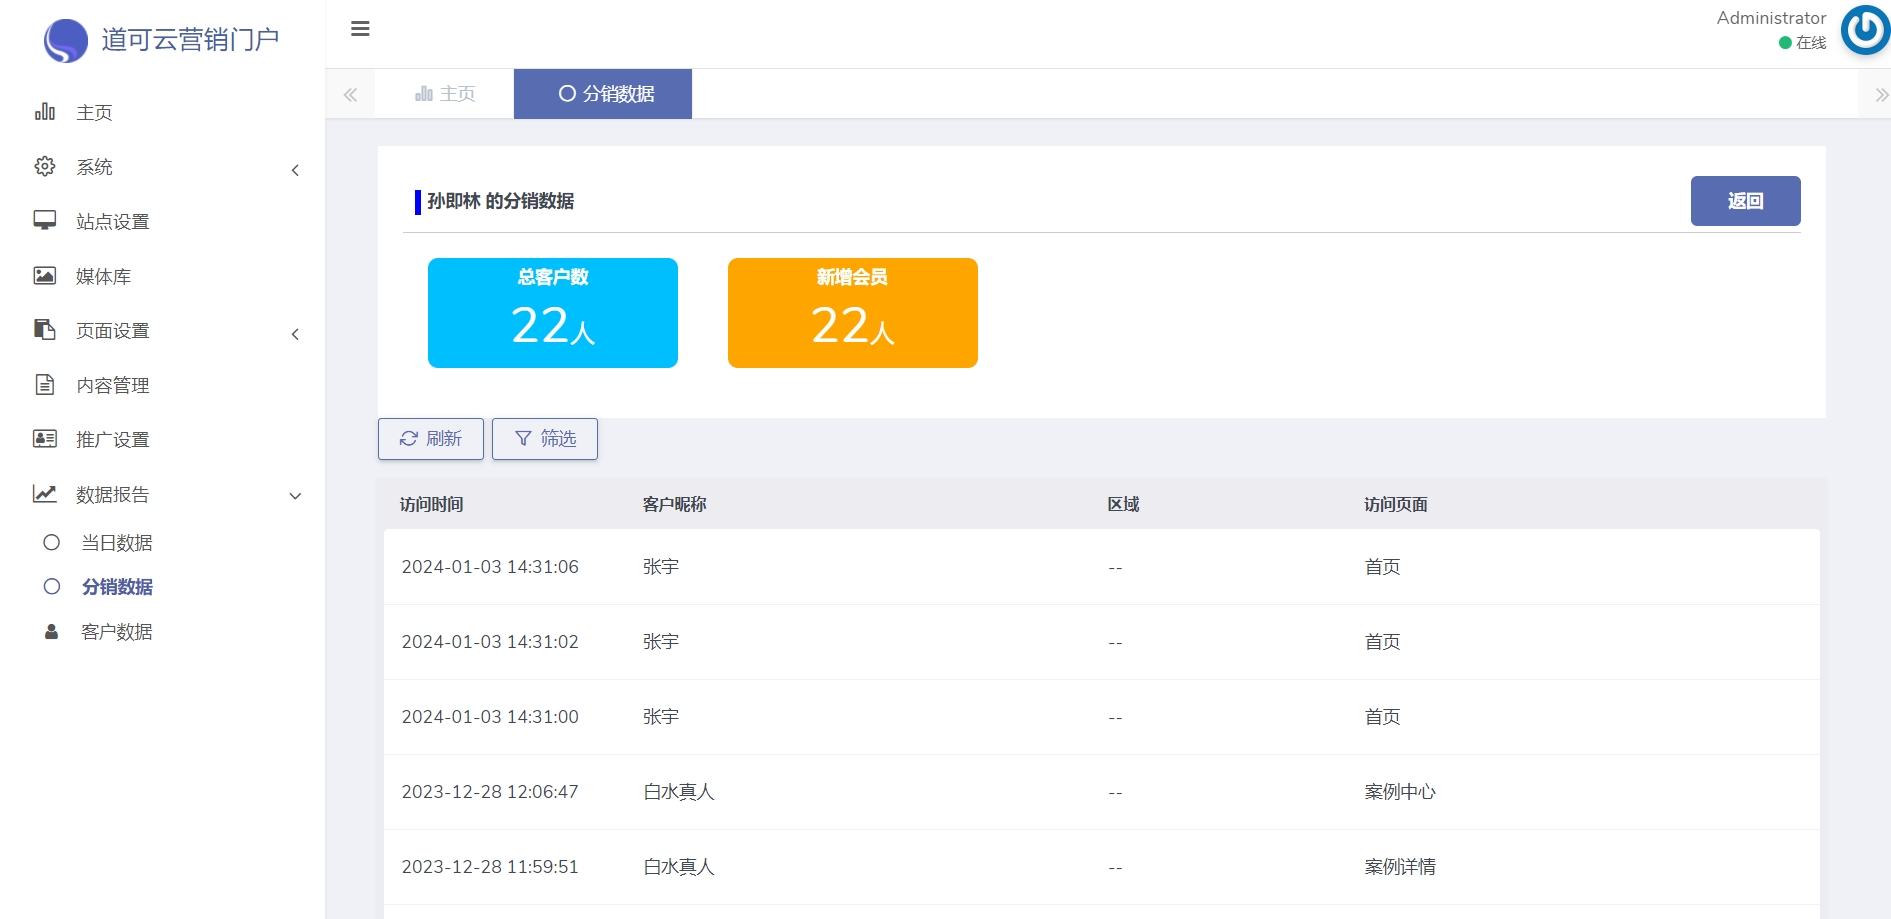Open 媒体库 via its image icon
This screenshot has width=1891, height=919.
[45, 276]
